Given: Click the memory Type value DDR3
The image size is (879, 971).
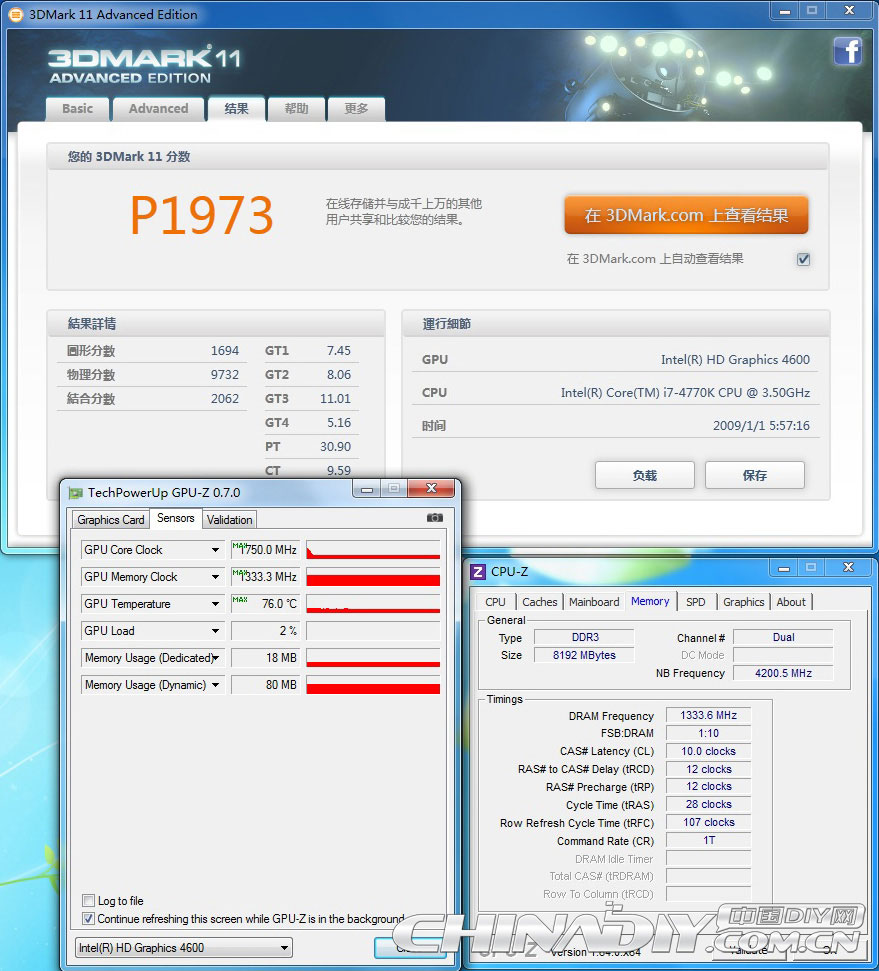Looking at the screenshot, I should (x=584, y=637).
